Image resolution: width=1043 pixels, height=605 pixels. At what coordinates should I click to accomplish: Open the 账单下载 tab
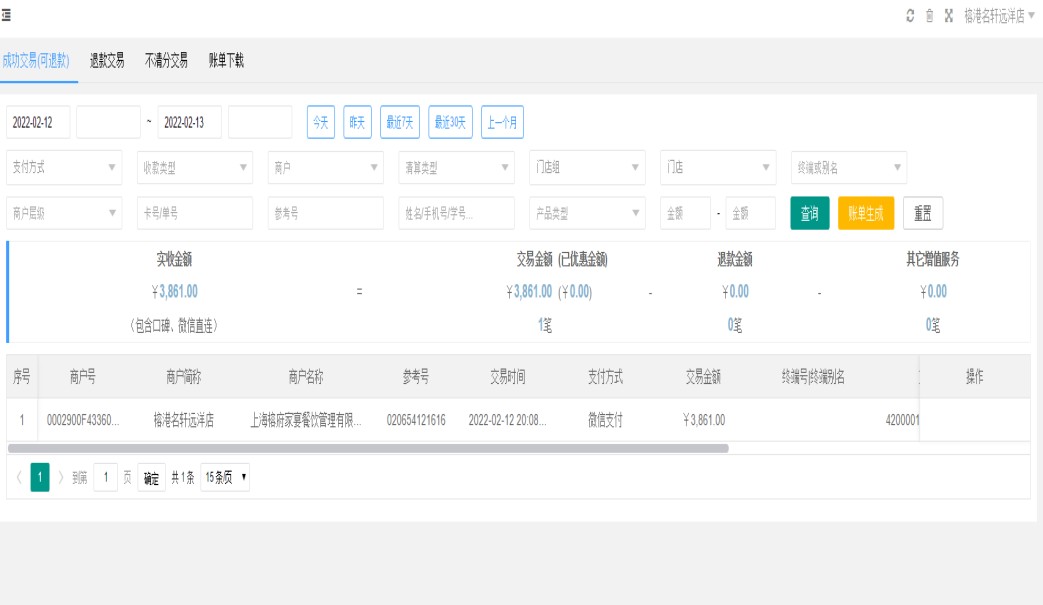(226, 61)
